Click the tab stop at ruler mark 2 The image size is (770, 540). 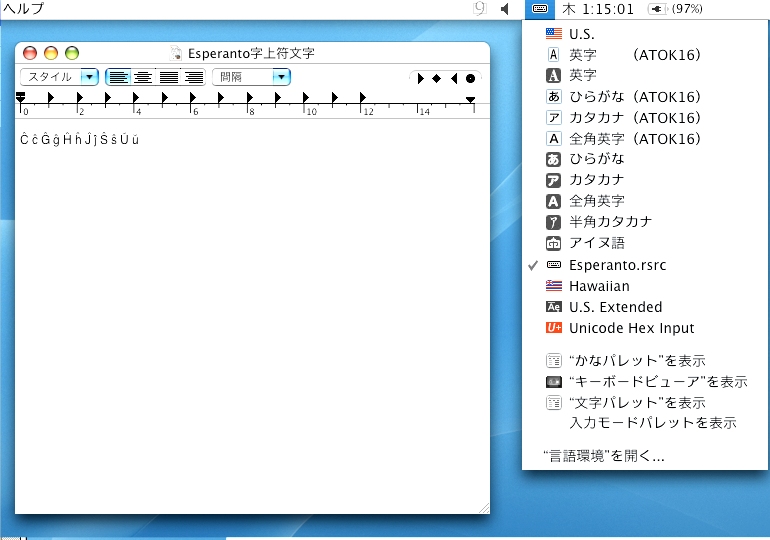coord(80,97)
